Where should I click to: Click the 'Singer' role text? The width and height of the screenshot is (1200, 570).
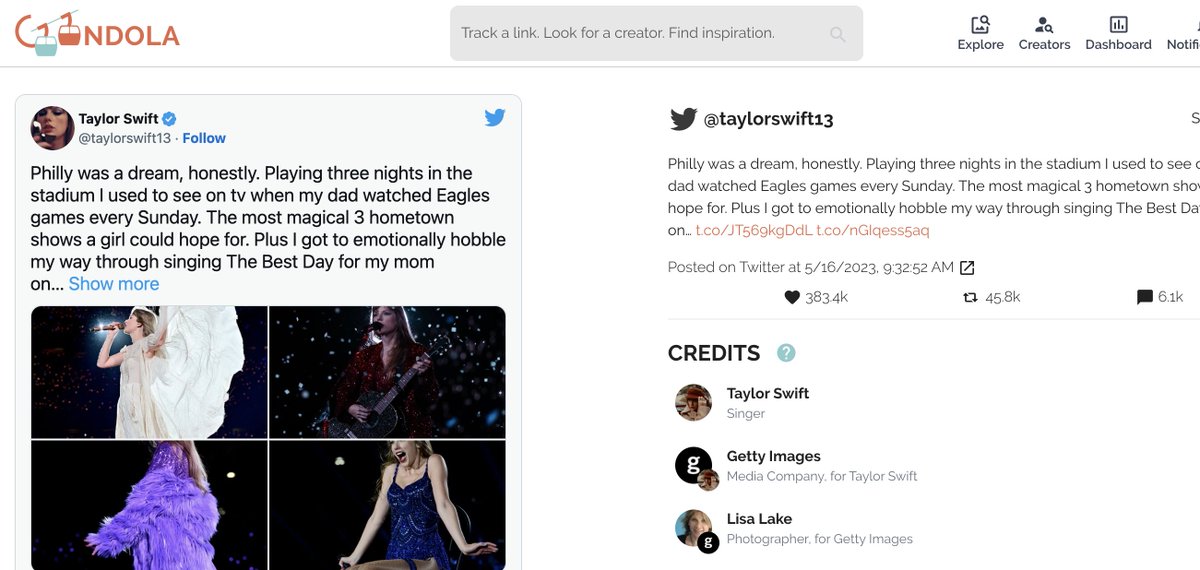(x=746, y=413)
